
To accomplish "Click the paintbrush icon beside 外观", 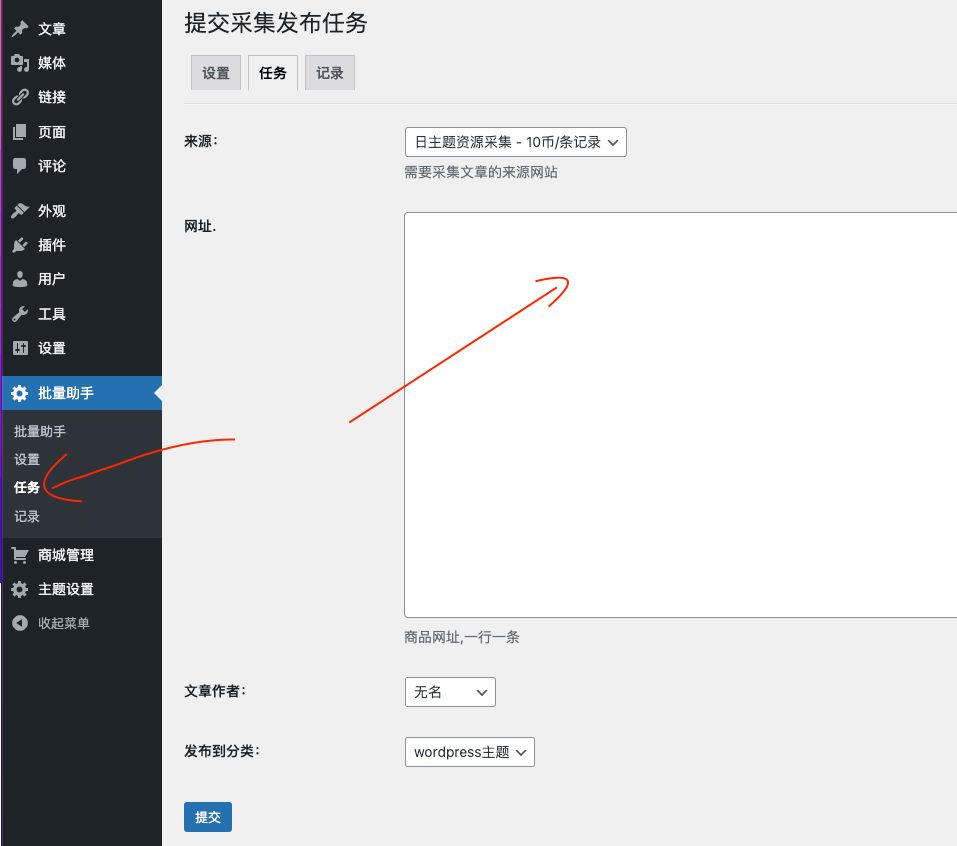I will pos(20,211).
